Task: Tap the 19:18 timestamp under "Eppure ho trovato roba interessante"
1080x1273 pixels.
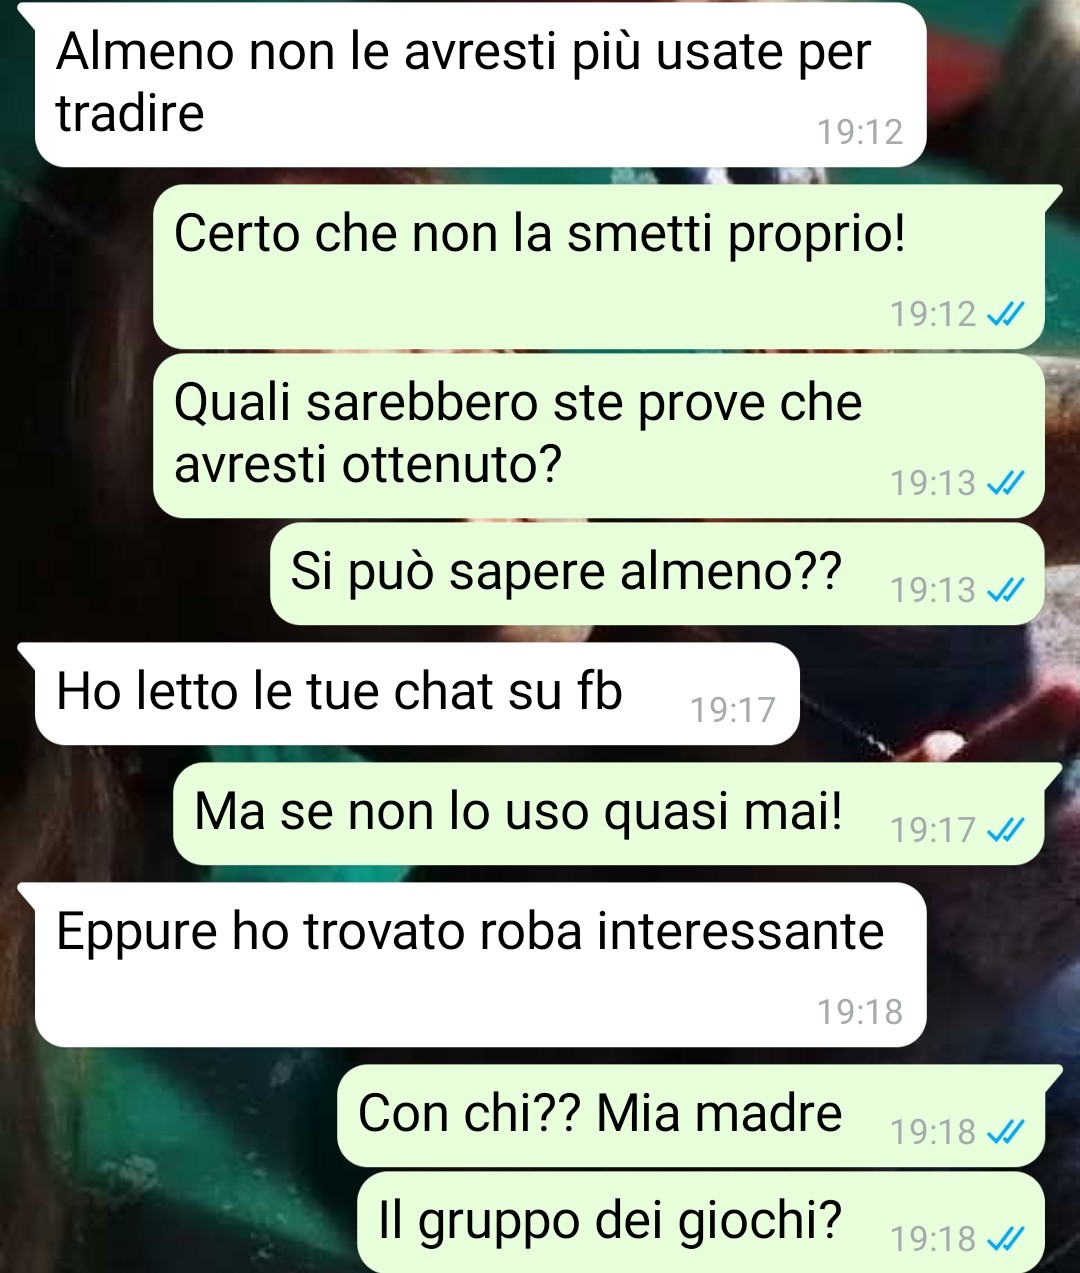Action: [860, 1012]
